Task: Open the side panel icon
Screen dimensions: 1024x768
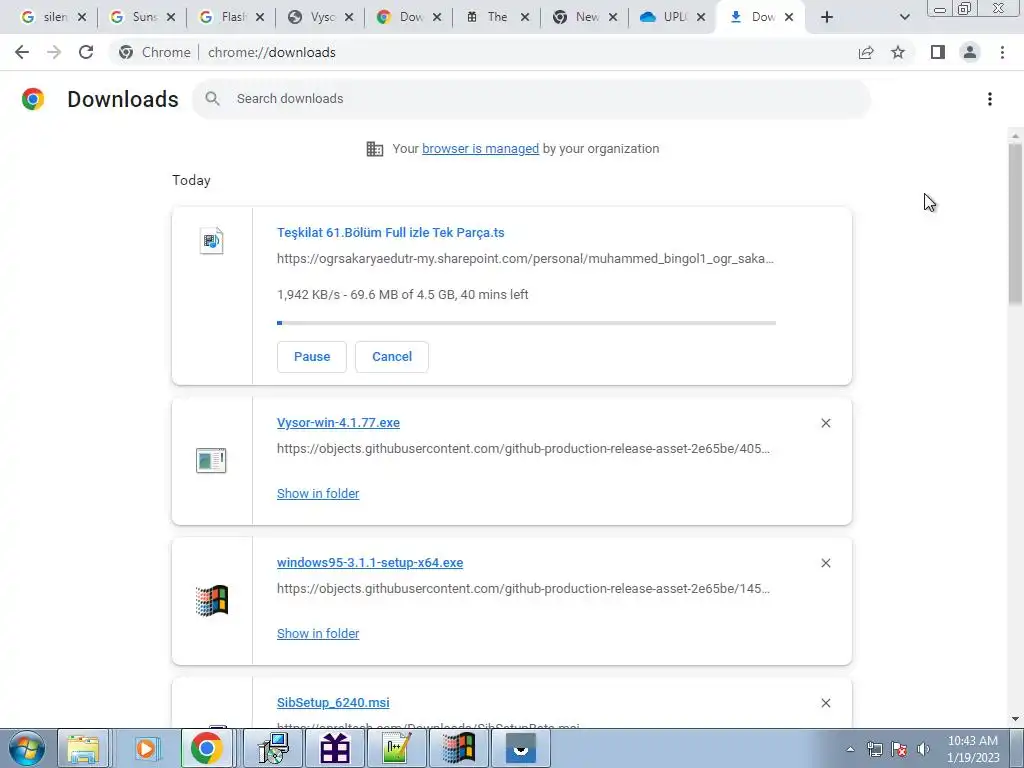Action: coord(938,52)
